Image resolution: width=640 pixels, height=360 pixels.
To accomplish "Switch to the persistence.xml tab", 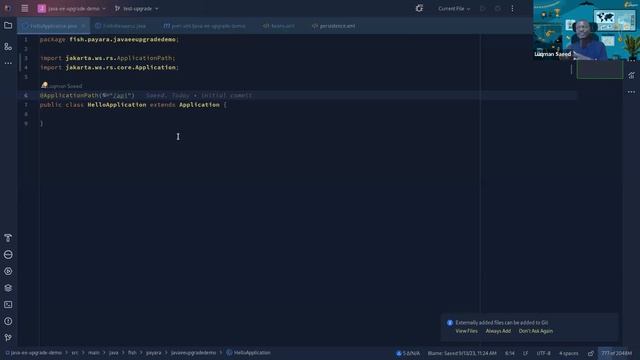I will tap(333, 26).
